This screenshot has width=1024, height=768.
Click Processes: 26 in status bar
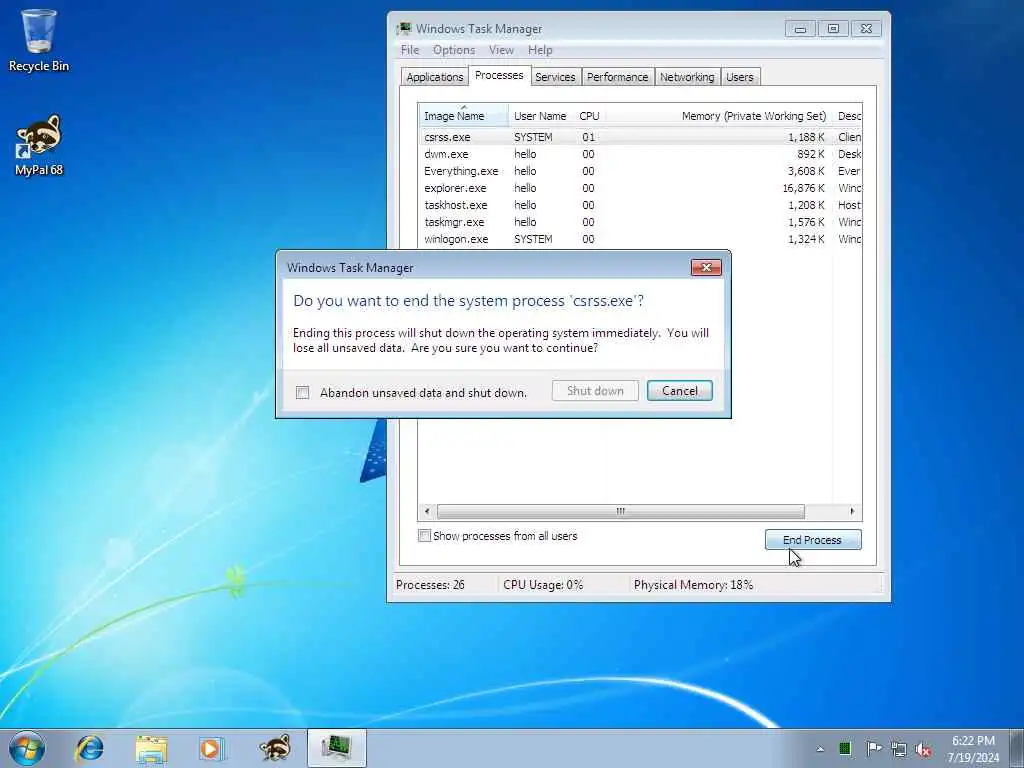coord(430,585)
